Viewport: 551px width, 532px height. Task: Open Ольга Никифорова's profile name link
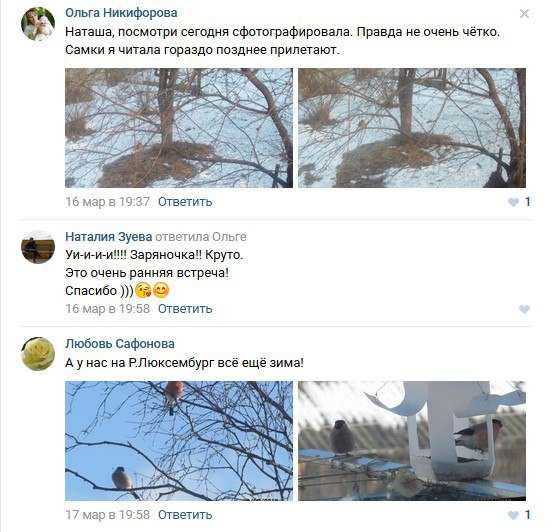click(121, 13)
